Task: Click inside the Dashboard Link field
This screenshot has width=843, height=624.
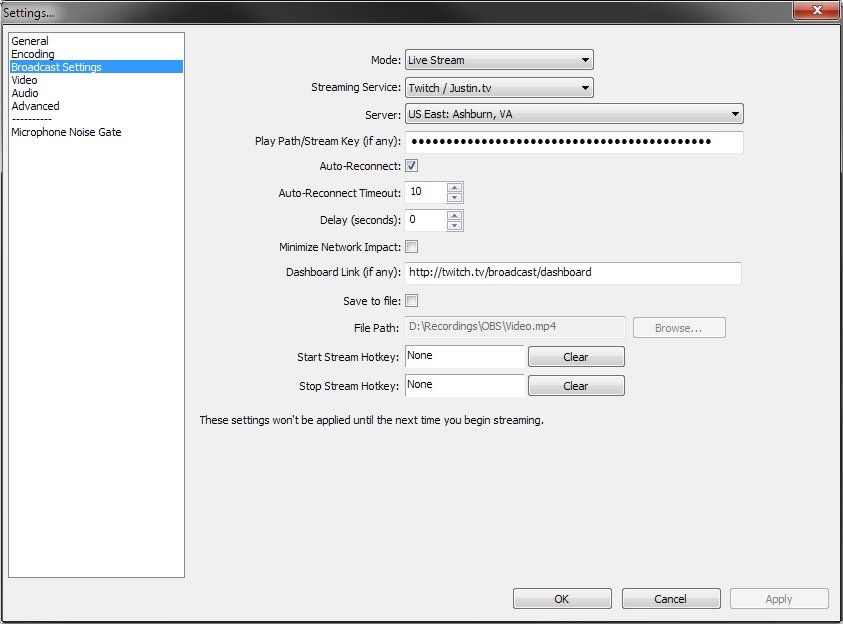Action: (x=570, y=272)
